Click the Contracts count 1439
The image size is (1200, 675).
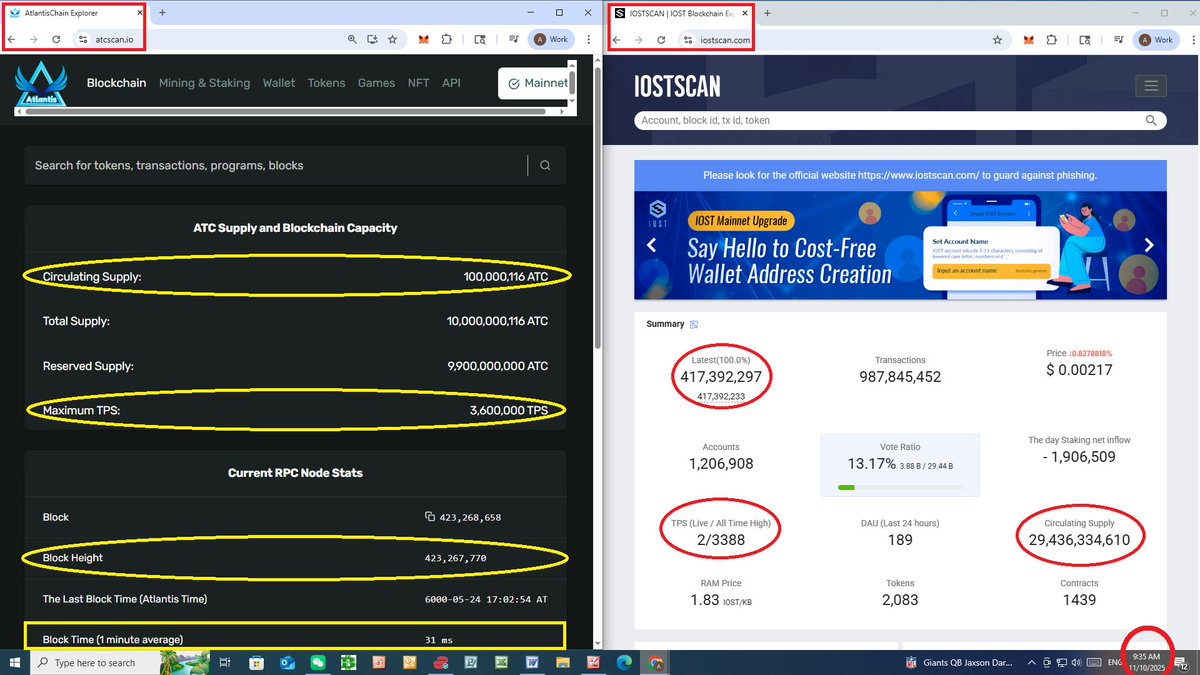pyautogui.click(x=1079, y=600)
